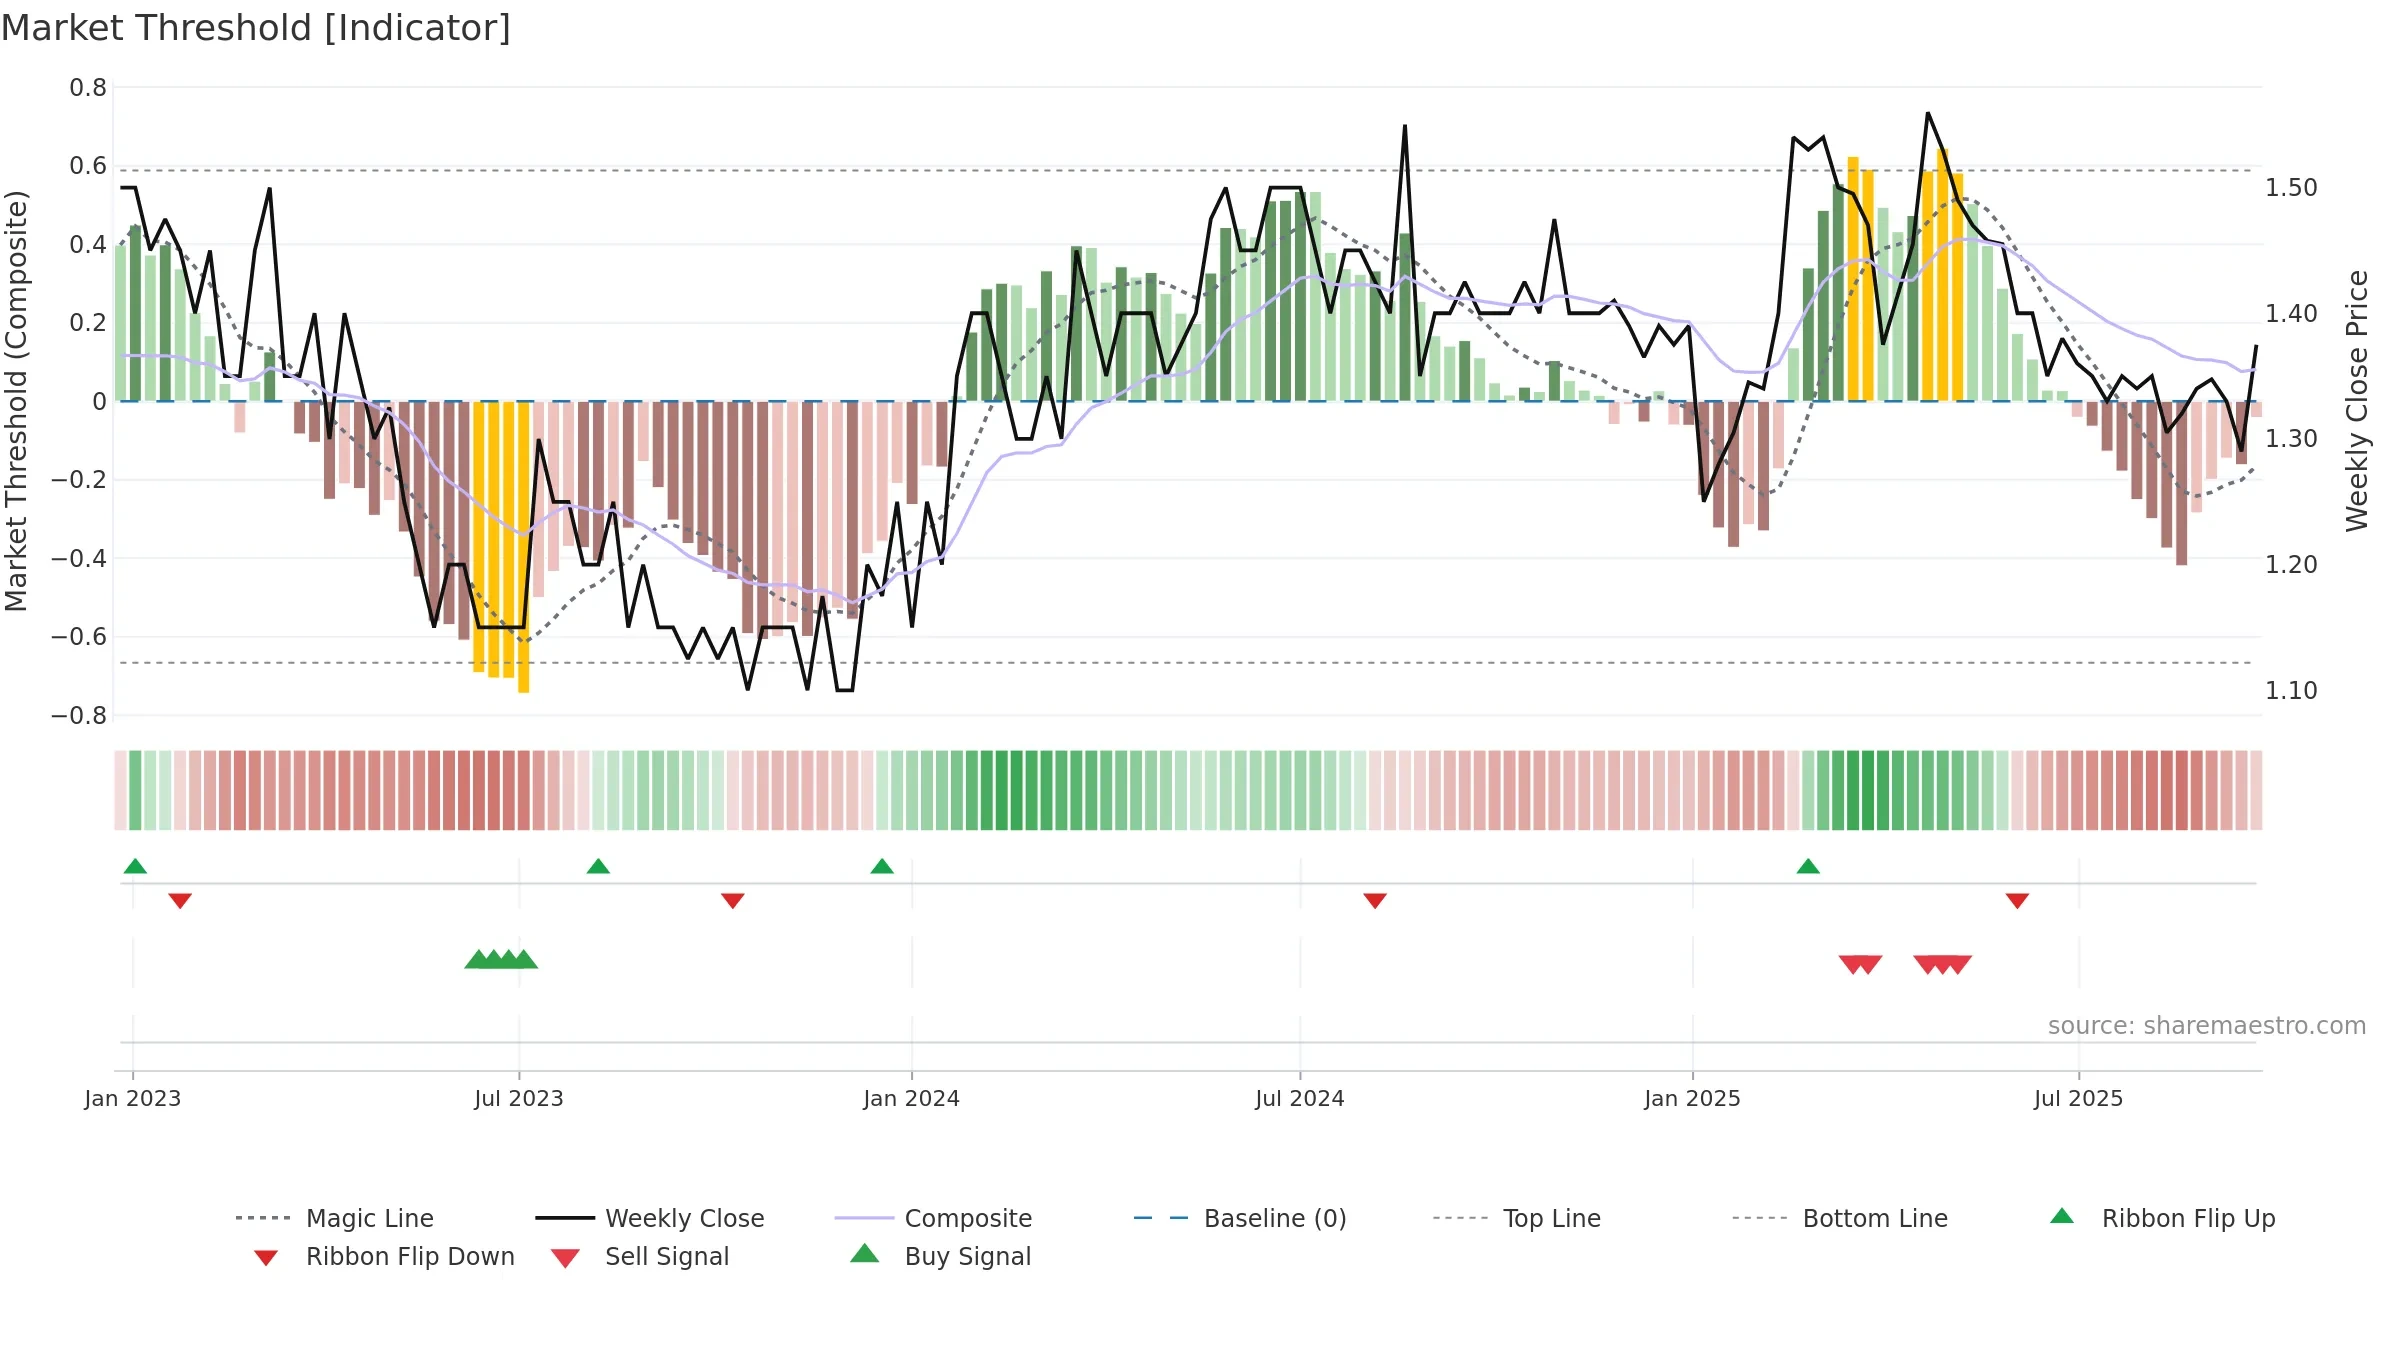
Task: Click the Jan 2025 x-axis label
Action: [x=1693, y=1099]
